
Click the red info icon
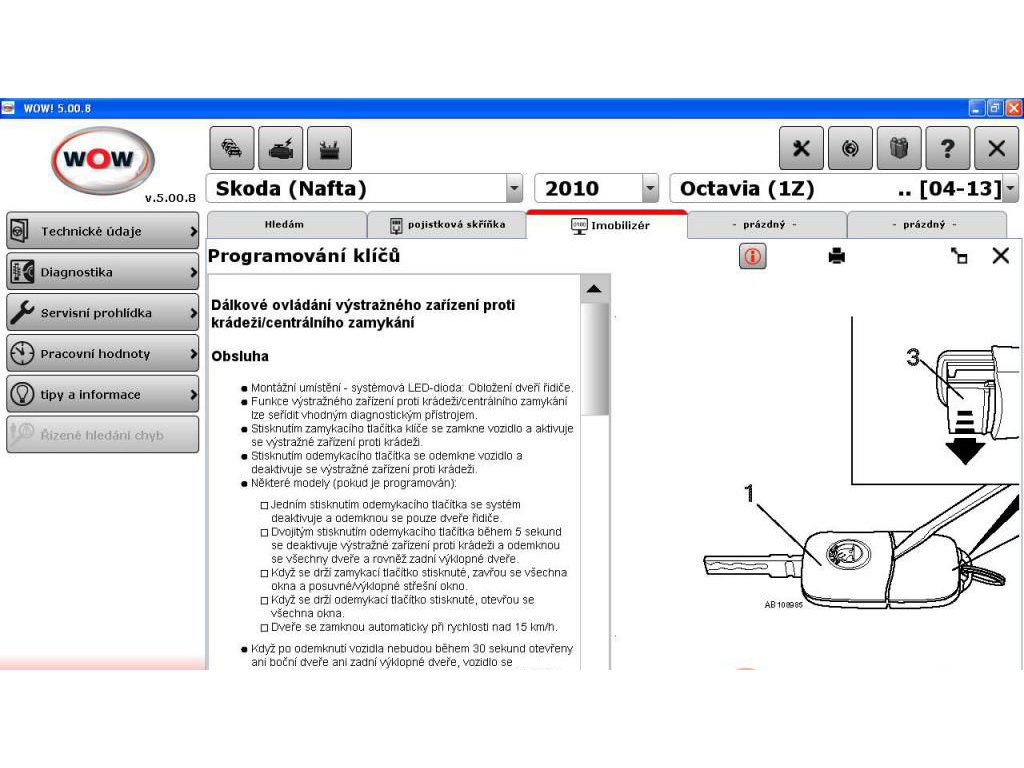752,256
